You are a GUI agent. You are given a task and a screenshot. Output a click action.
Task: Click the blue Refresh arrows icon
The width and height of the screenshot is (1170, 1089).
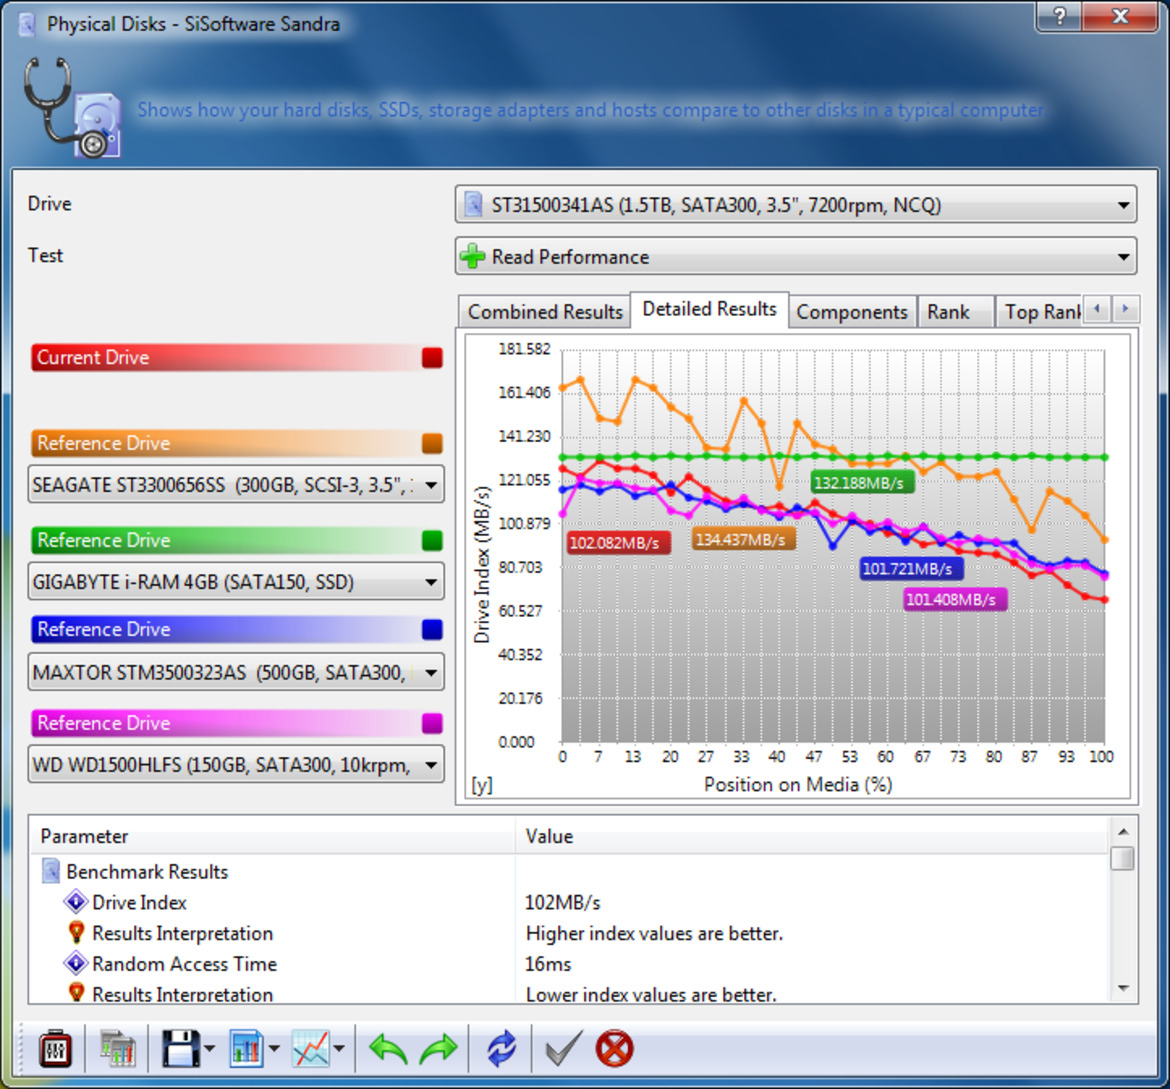click(x=501, y=1049)
